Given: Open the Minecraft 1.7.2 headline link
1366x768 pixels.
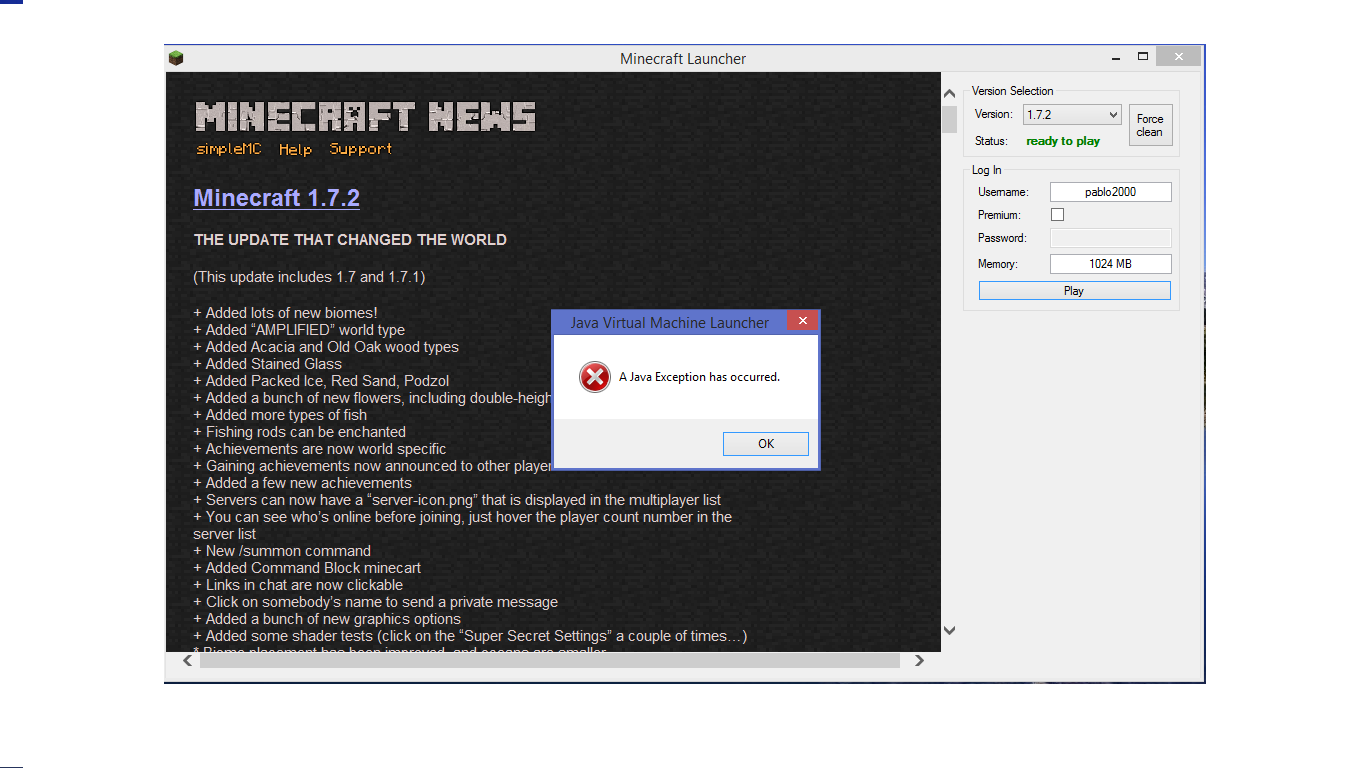Looking at the screenshot, I should 276,198.
